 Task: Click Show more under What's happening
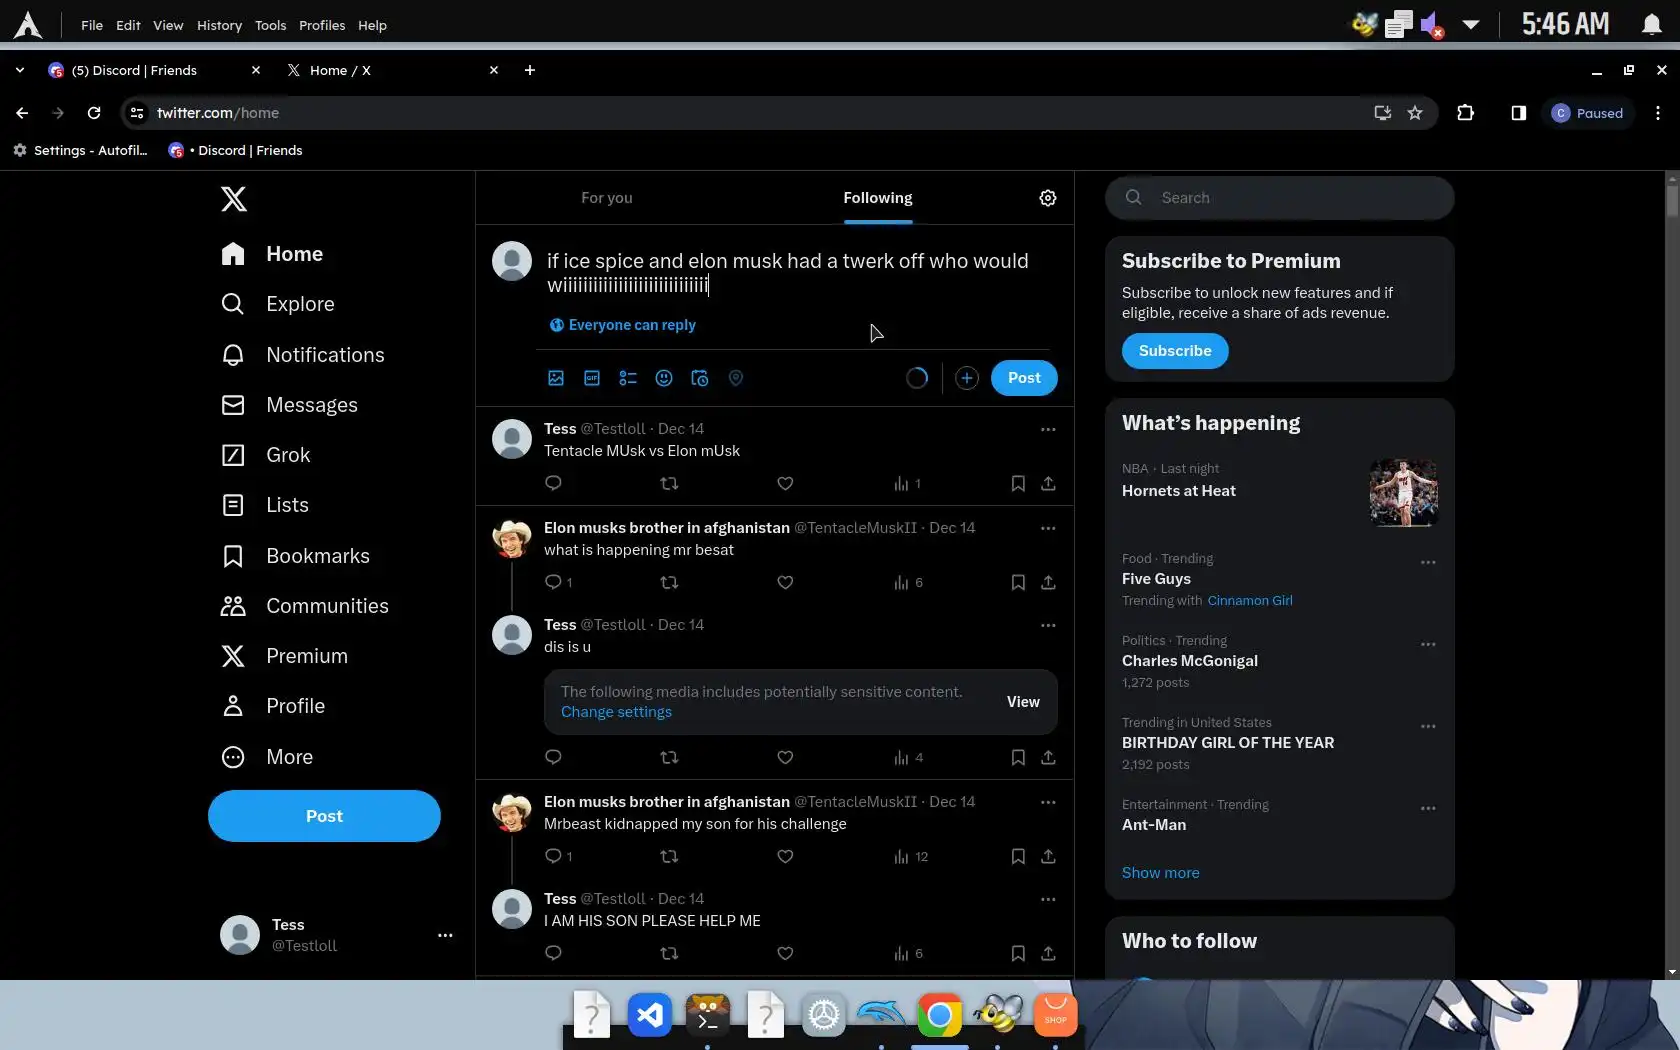1160,873
